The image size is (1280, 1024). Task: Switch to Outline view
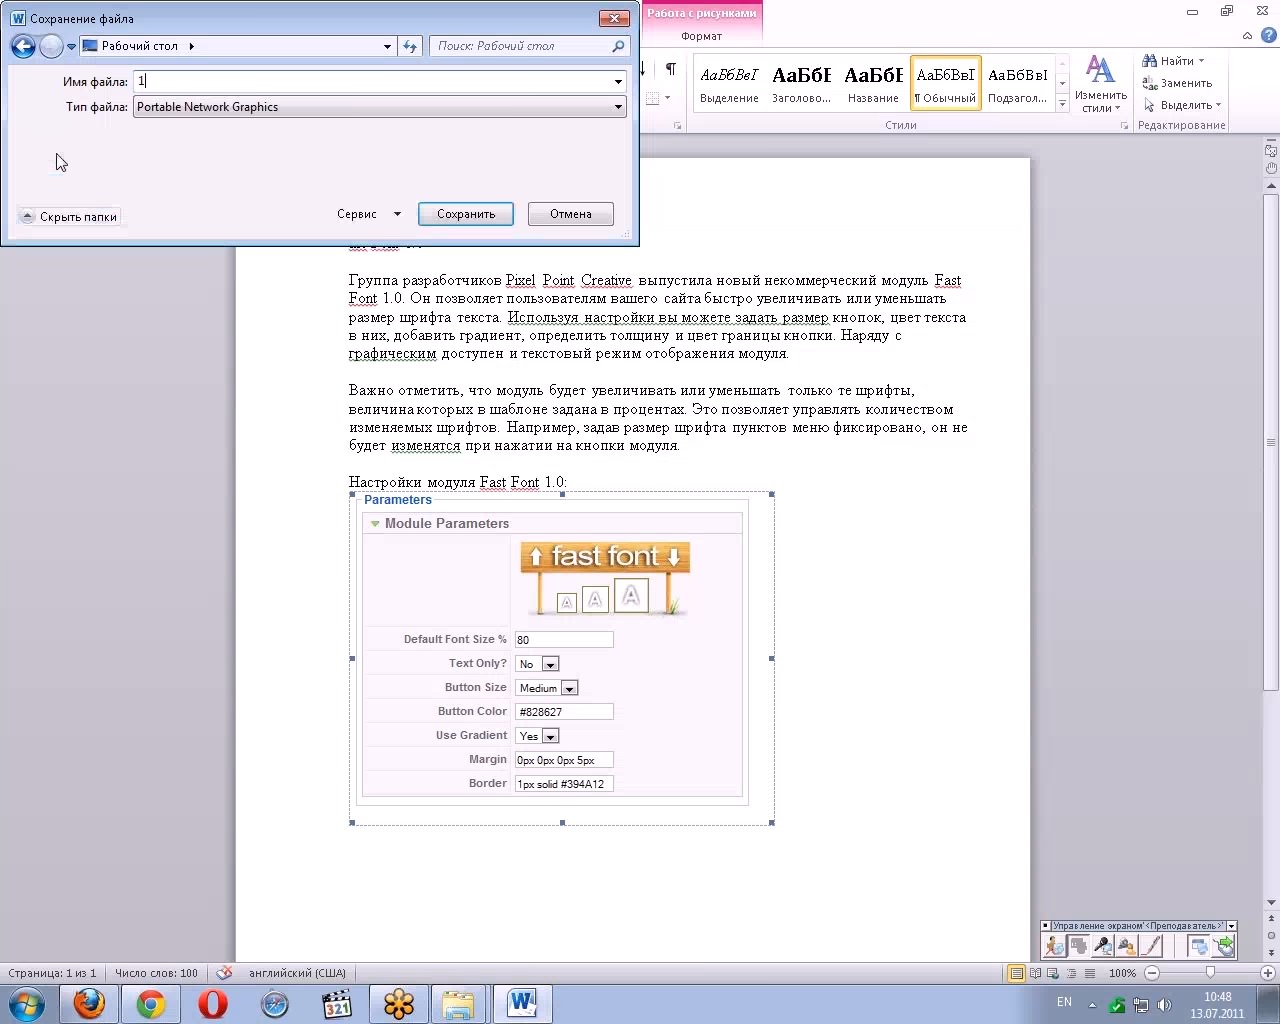pyautogui.click(x=1072, y=973)
